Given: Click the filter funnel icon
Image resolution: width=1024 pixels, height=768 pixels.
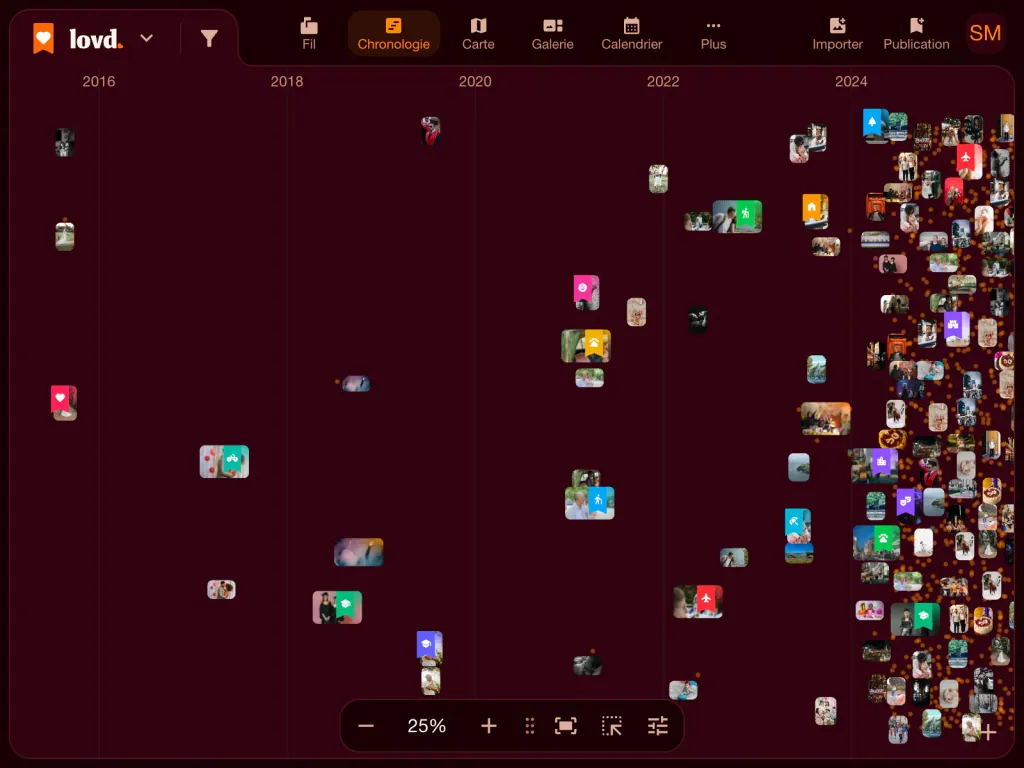Looking at the screenshot, I should click(209, 39).
